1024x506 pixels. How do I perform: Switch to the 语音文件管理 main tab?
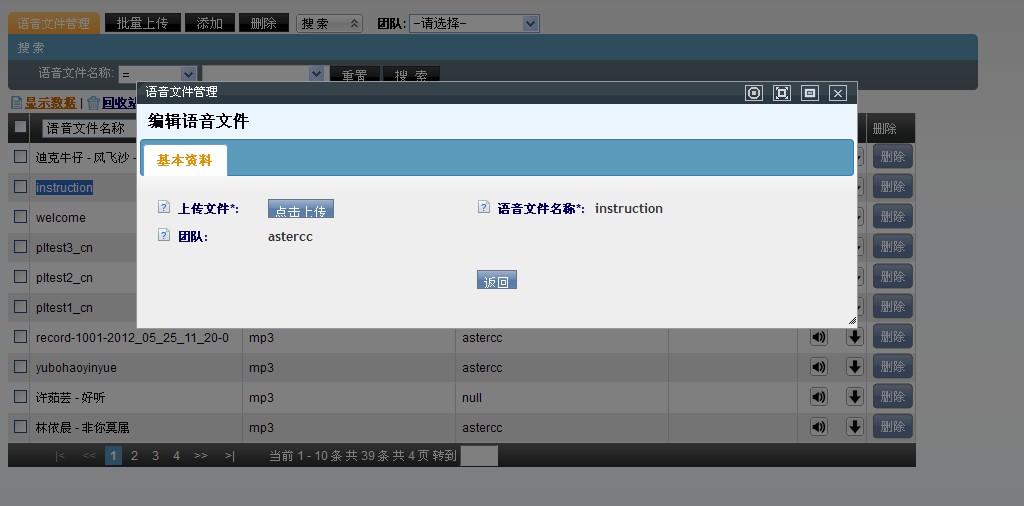[54, 23]
